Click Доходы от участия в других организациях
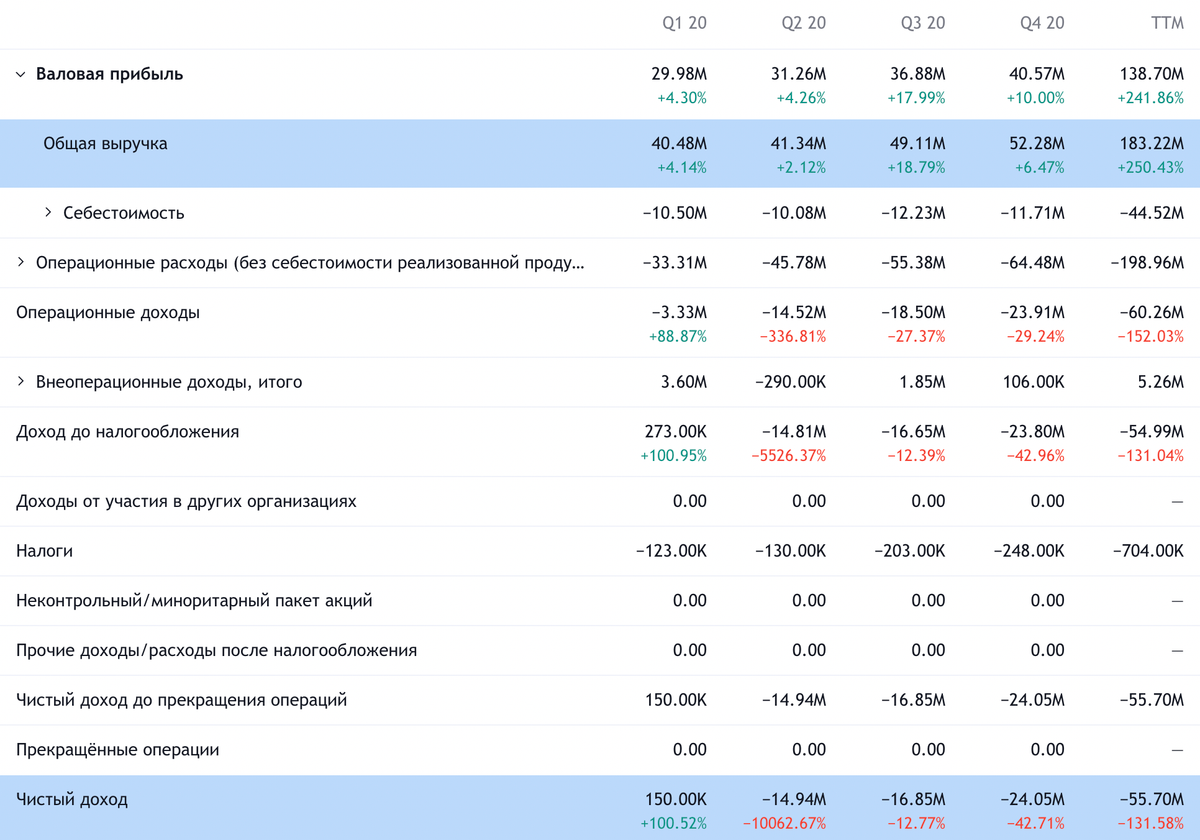This screenshot has width=1200, height=840. 186,501
